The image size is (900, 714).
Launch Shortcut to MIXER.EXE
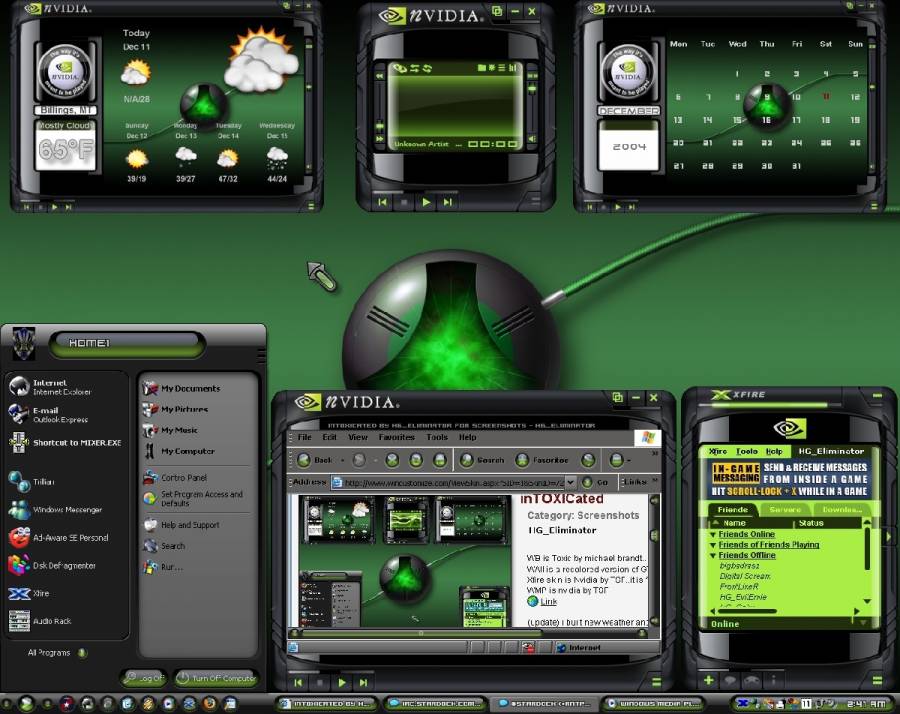pos(65,443)
